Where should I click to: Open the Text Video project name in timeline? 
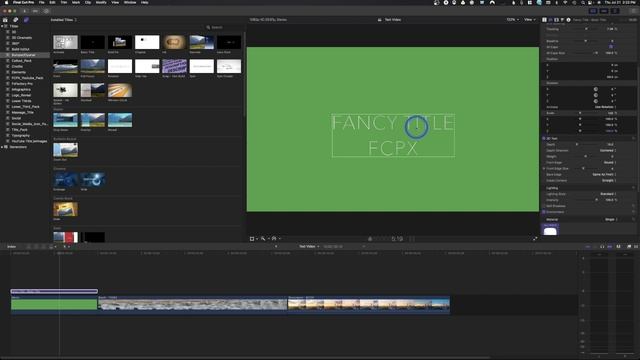tap(309, 247)
